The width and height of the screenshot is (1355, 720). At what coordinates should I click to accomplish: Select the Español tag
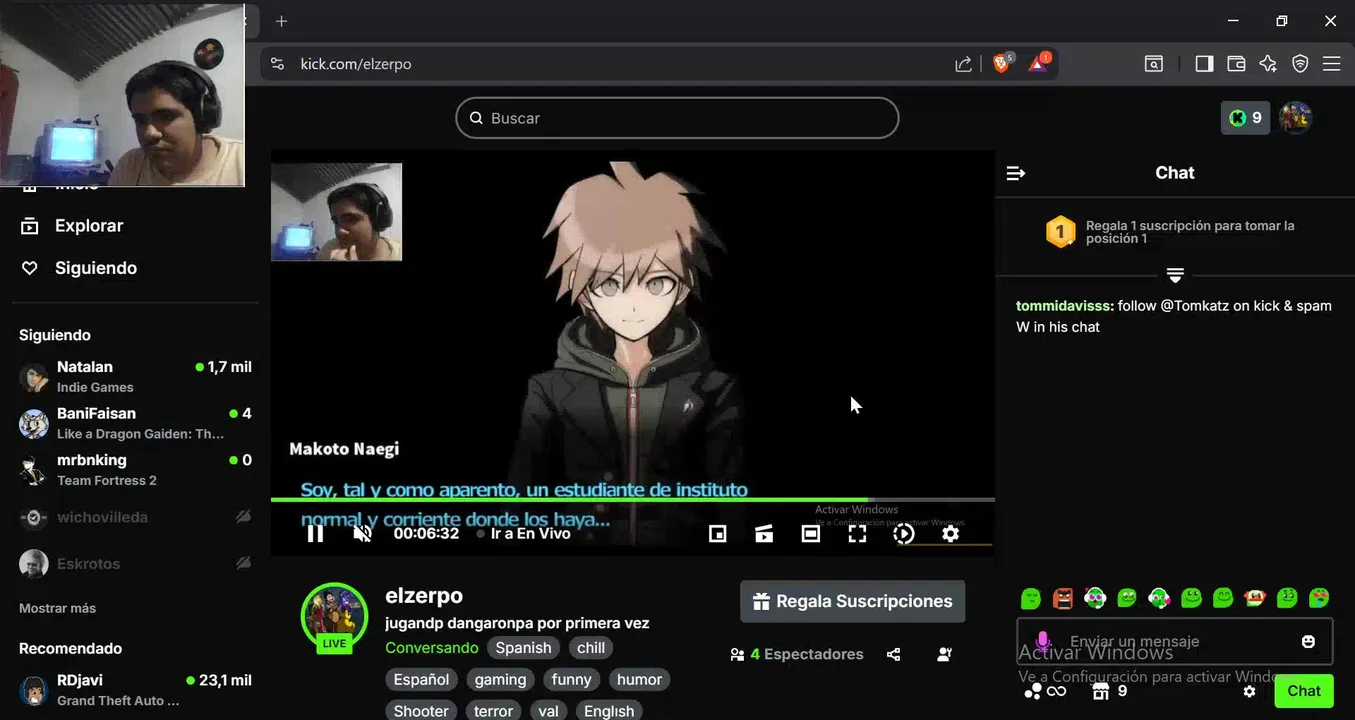coord(421,680)
